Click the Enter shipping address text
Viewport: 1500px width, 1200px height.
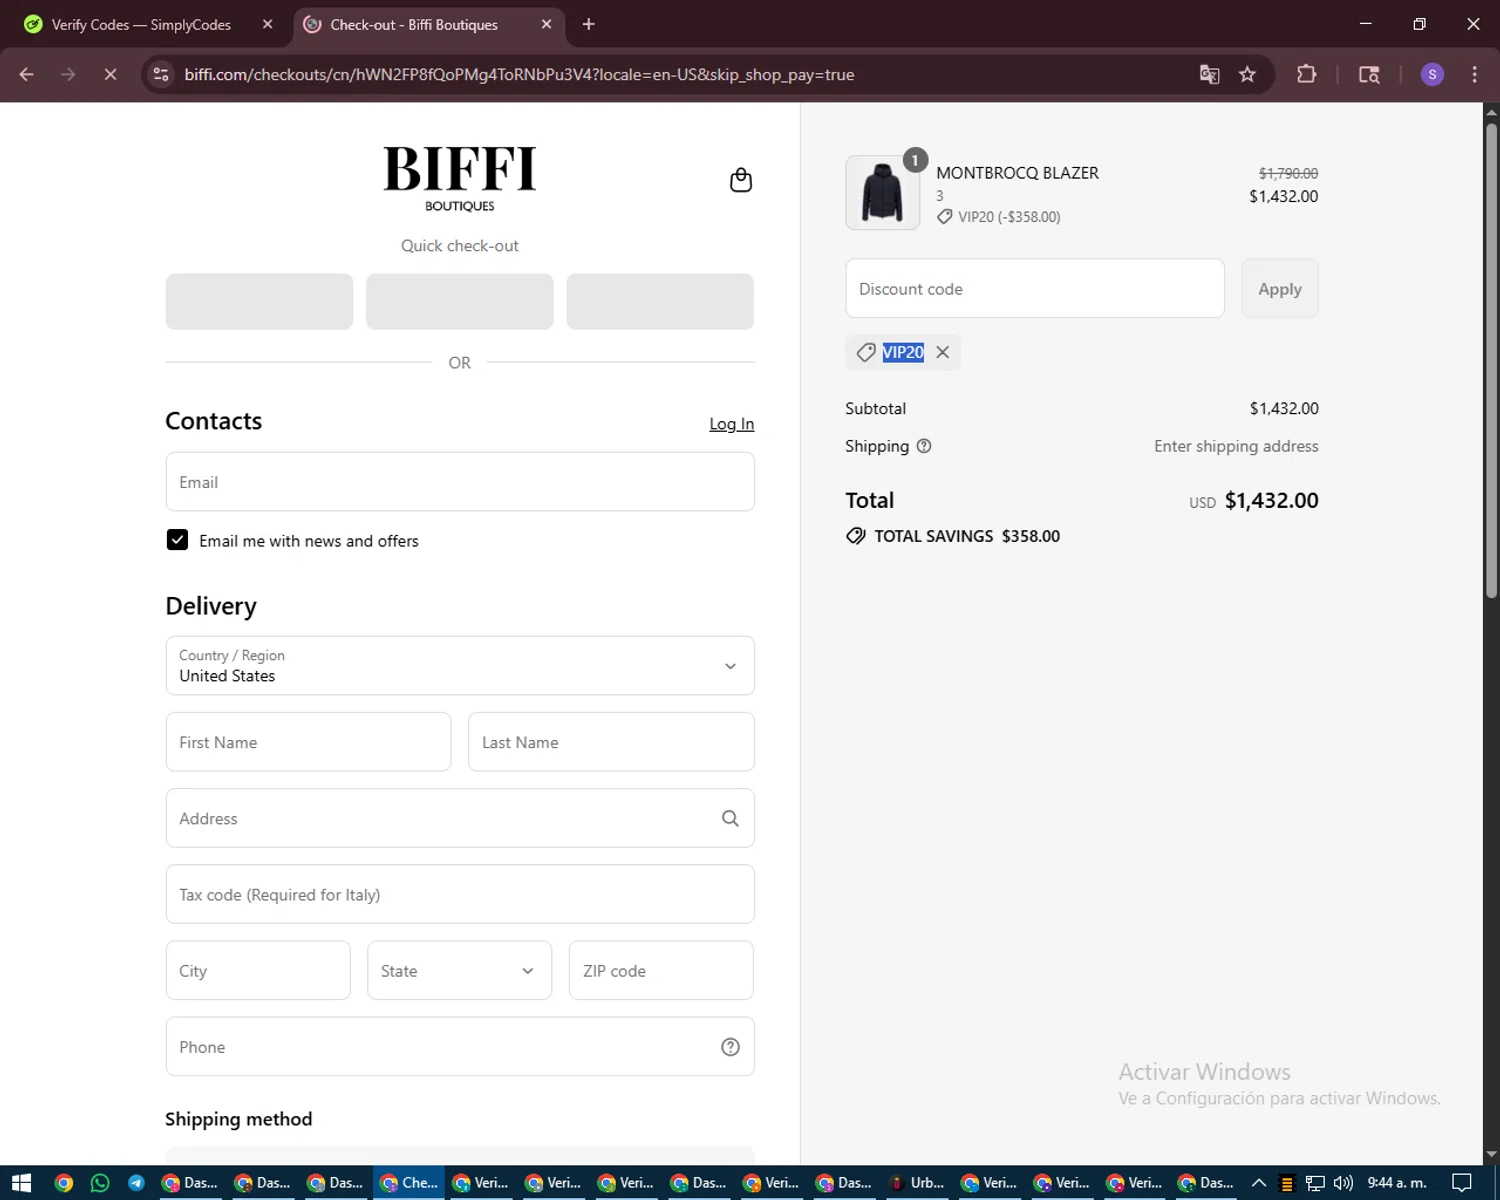pyautogui.click(x=1236, y=446)
